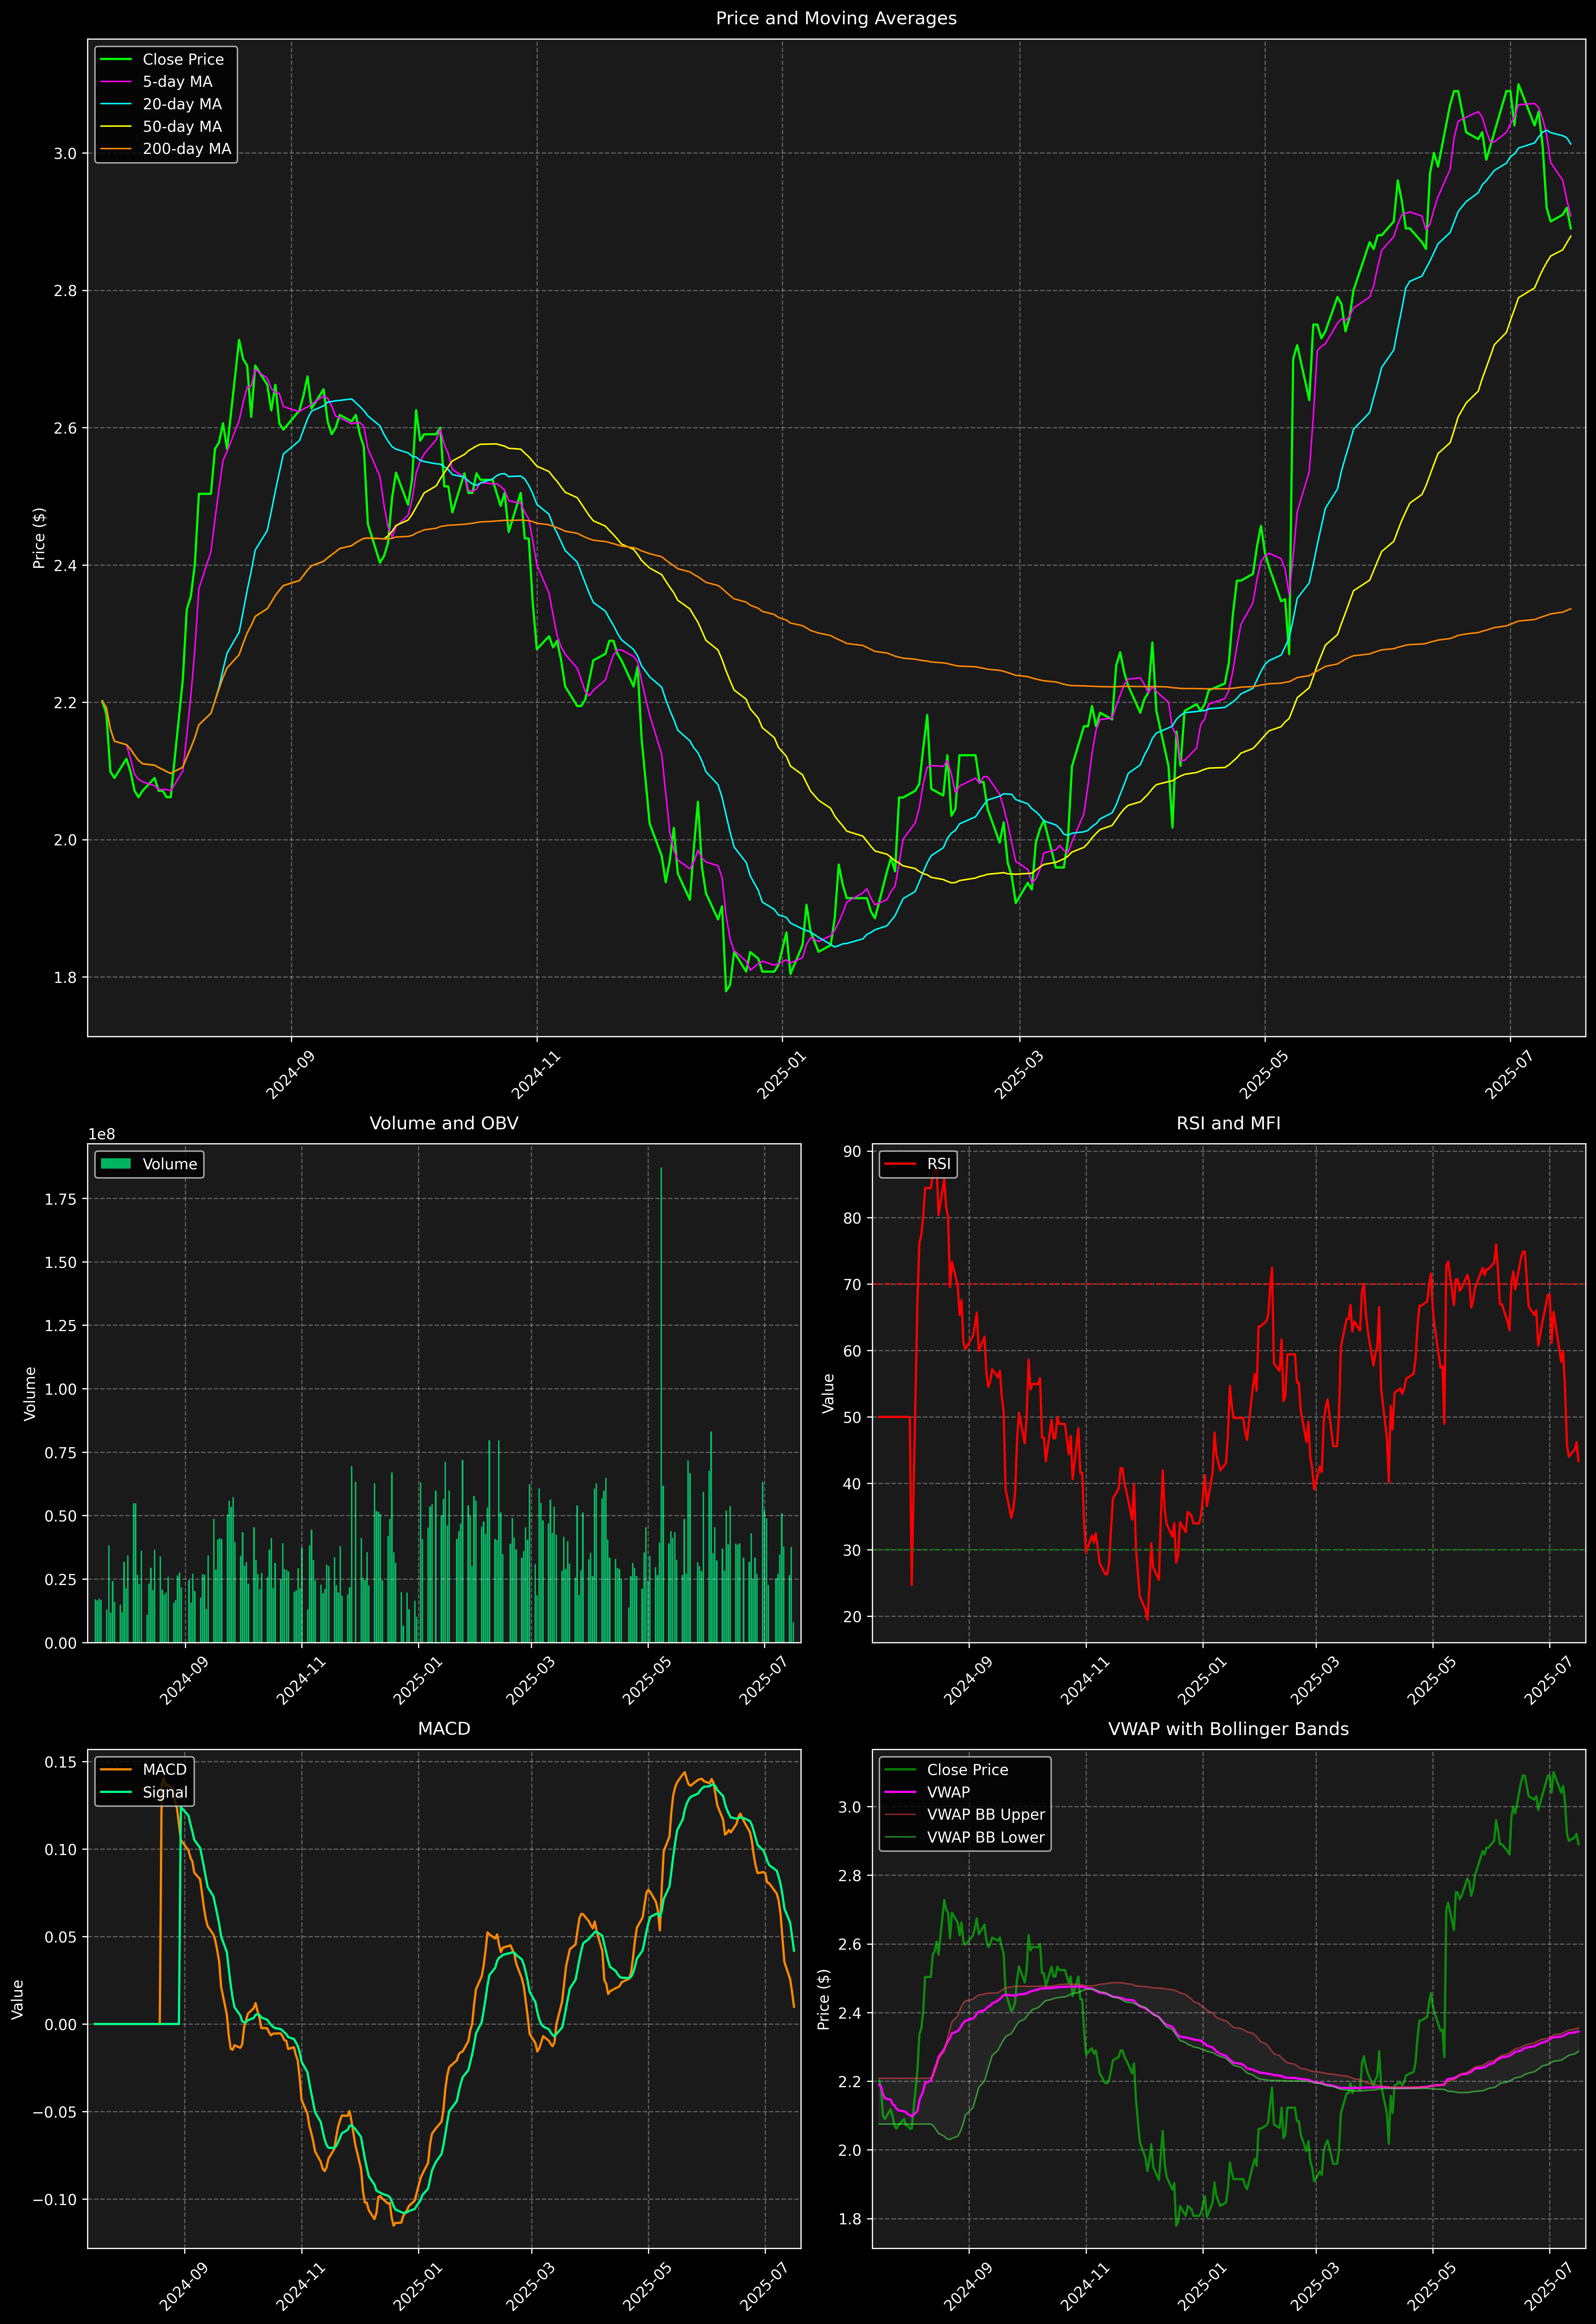Click the "Price and Moving Averages" chart title

[x=836, y=18]
